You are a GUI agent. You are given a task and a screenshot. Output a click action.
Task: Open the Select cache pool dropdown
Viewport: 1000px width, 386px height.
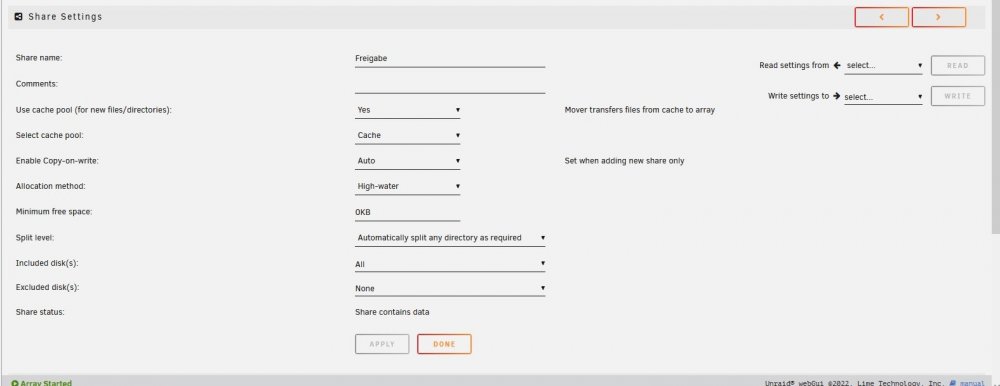(x=408, y=135)
